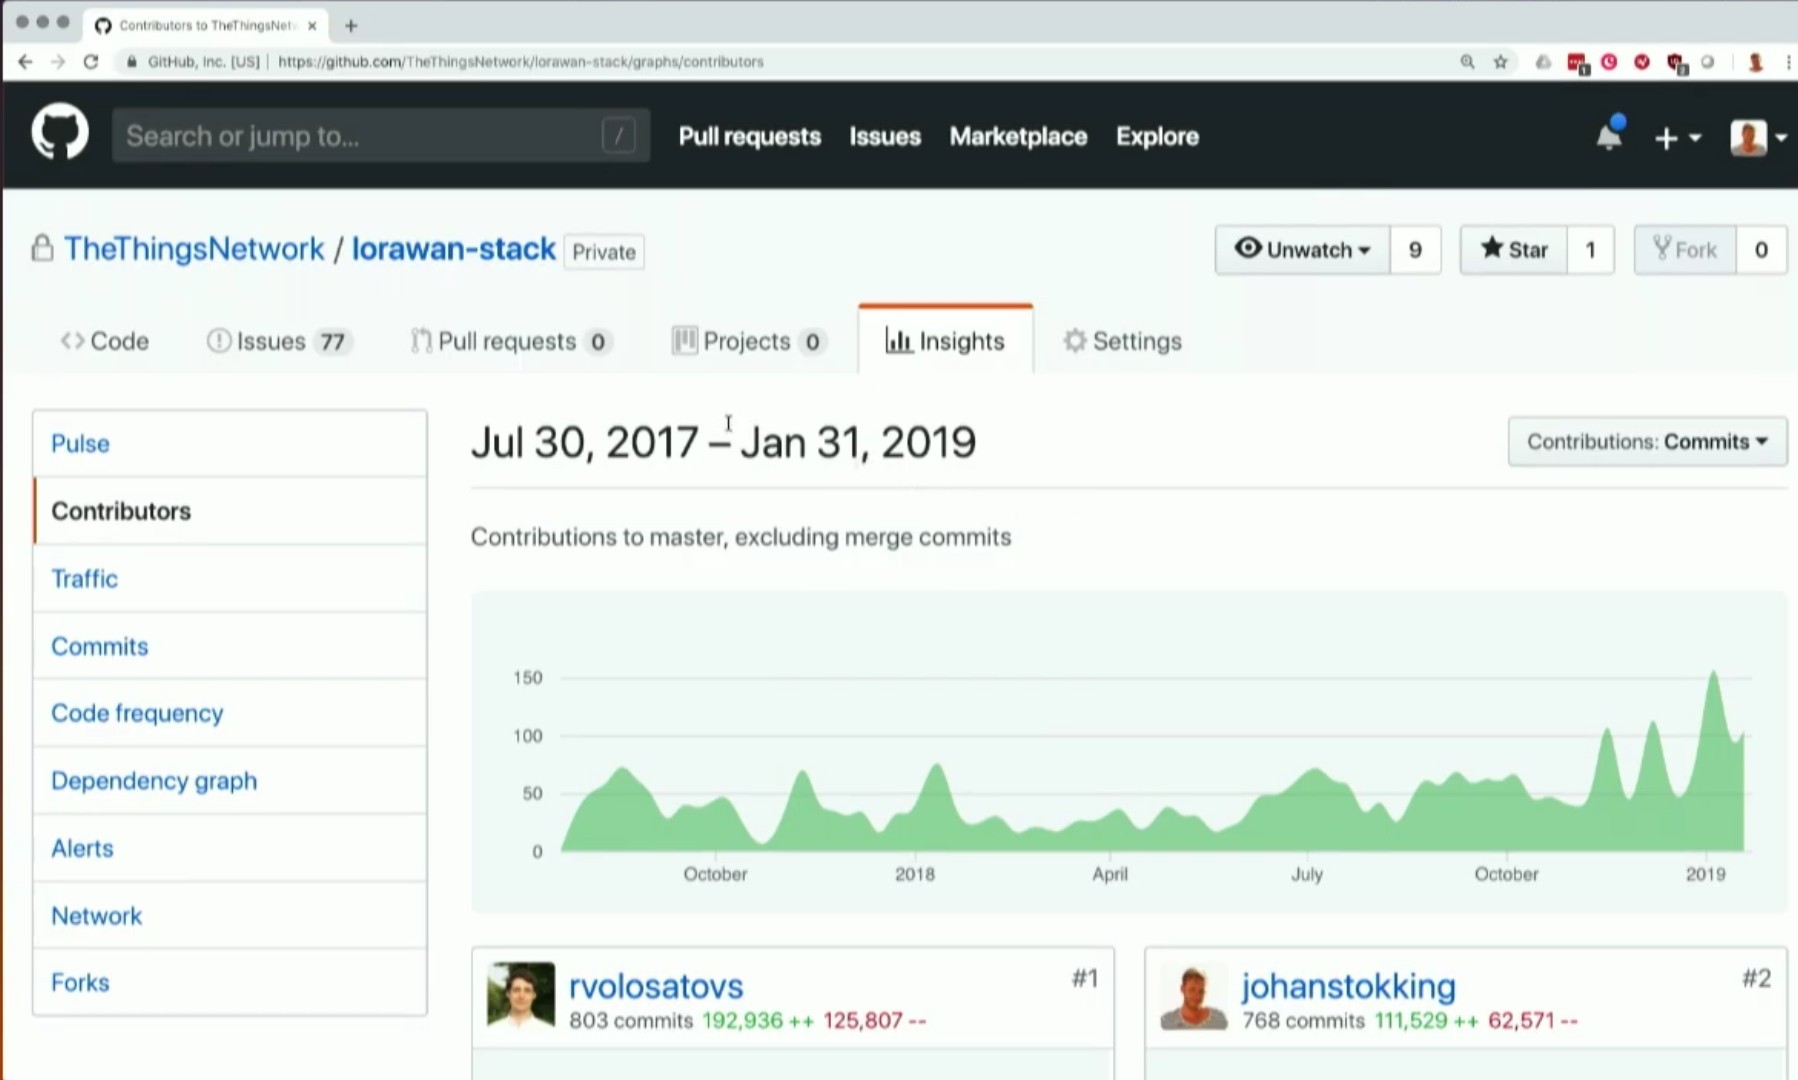Click johanstokking avatar thumbnail
The image size is (1798, 1080).
coord(1194,997)
